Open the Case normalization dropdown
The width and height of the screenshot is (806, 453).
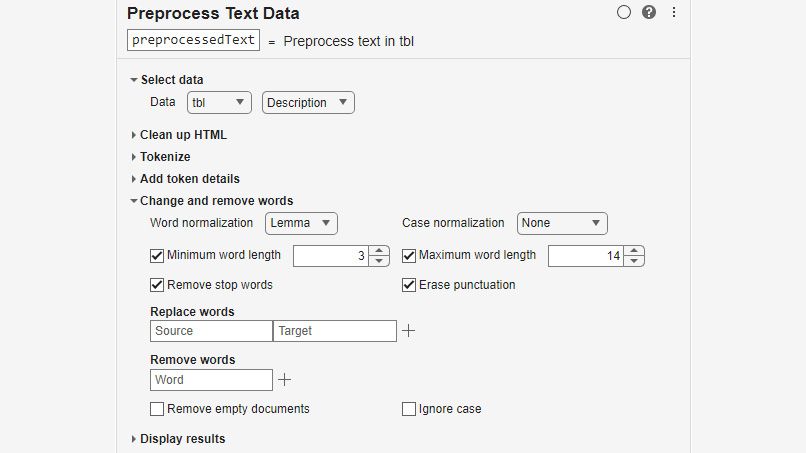point(562,223)
